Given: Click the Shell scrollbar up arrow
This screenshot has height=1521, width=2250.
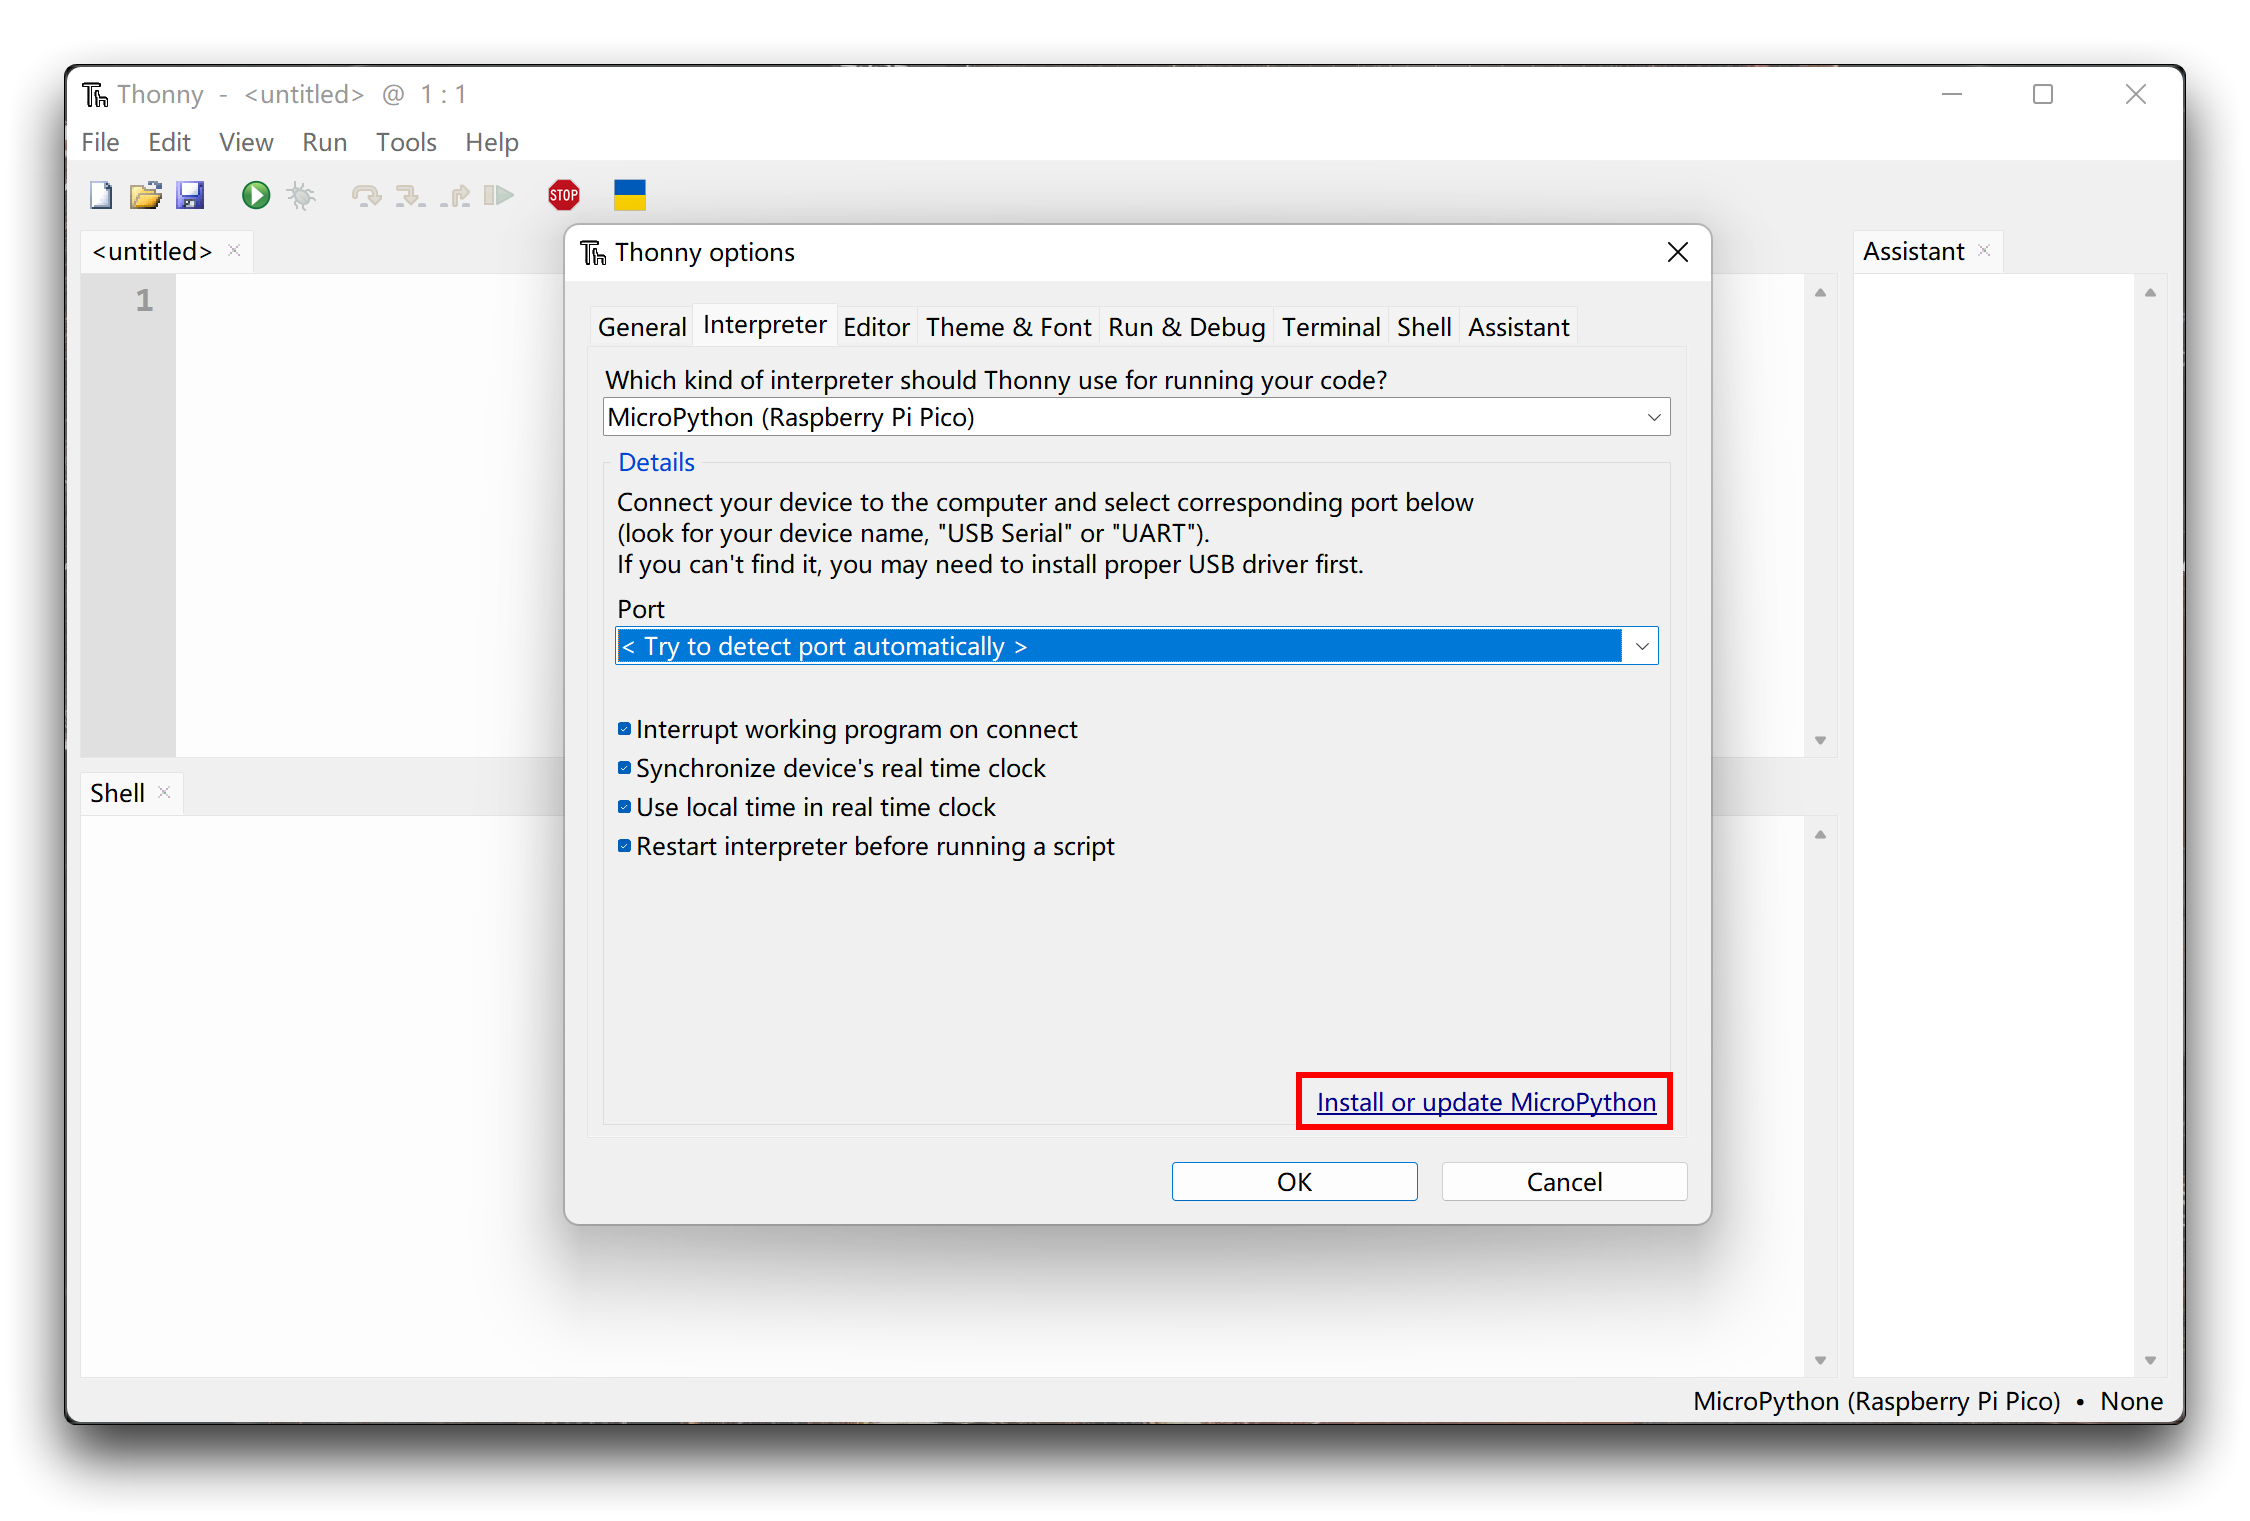Looking at the screenshot, I should pos(1821,835).
